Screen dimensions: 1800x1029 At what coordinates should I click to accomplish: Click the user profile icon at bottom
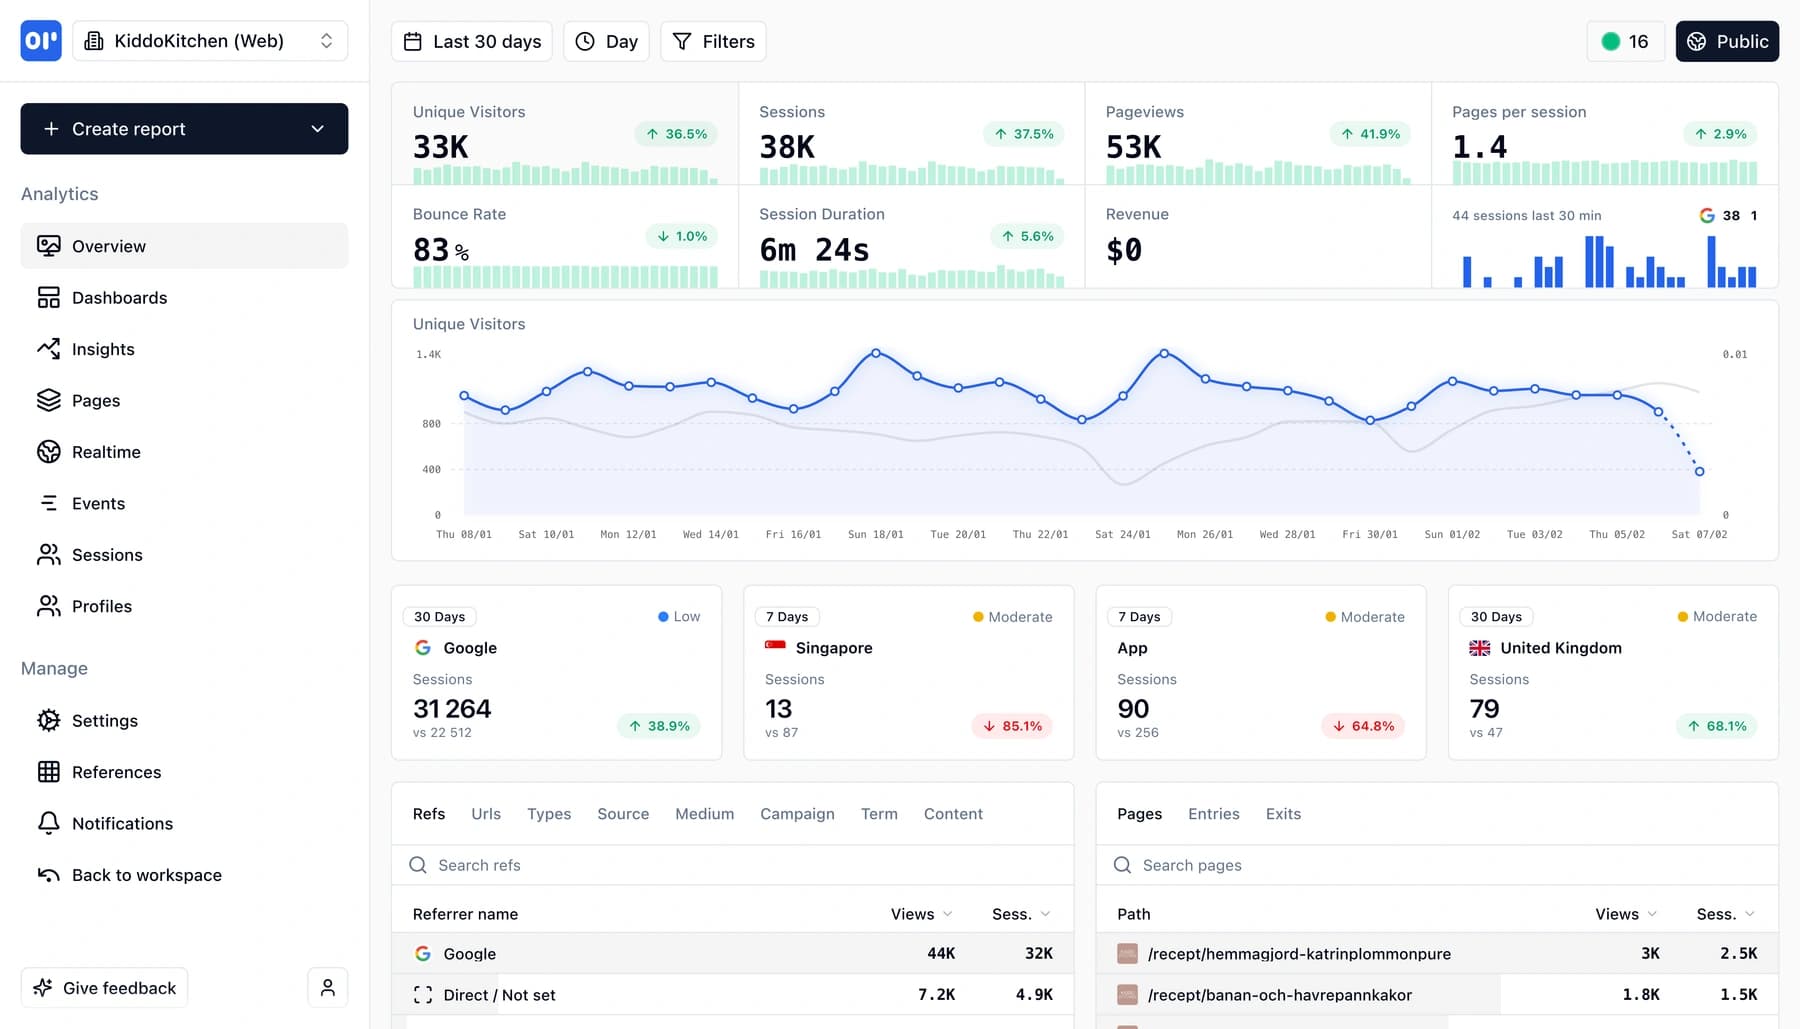coord(327,987)
